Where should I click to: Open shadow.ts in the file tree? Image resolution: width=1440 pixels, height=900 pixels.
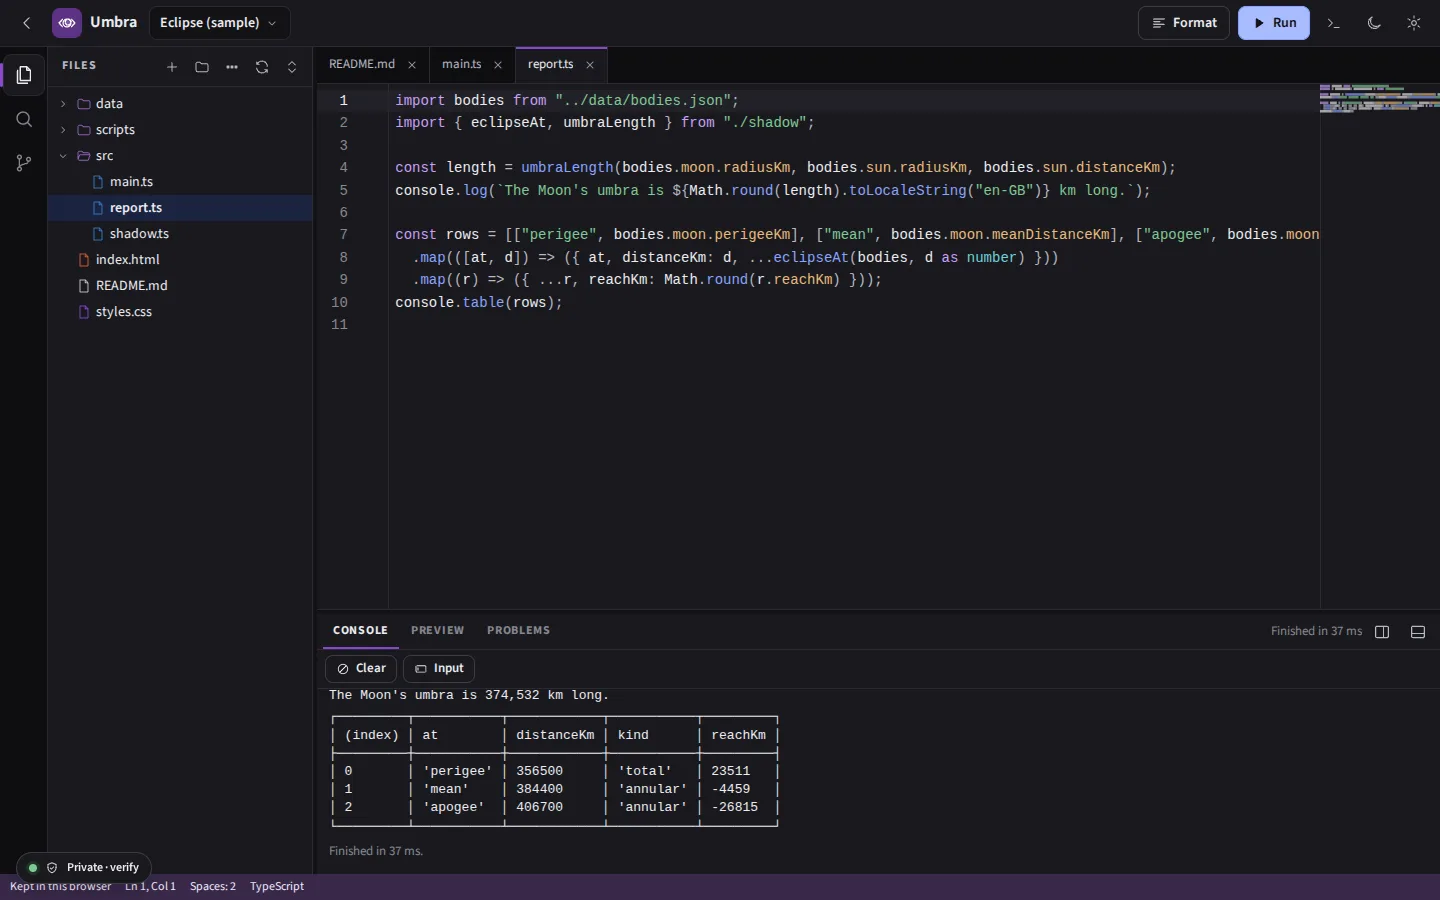coord(180,234)
